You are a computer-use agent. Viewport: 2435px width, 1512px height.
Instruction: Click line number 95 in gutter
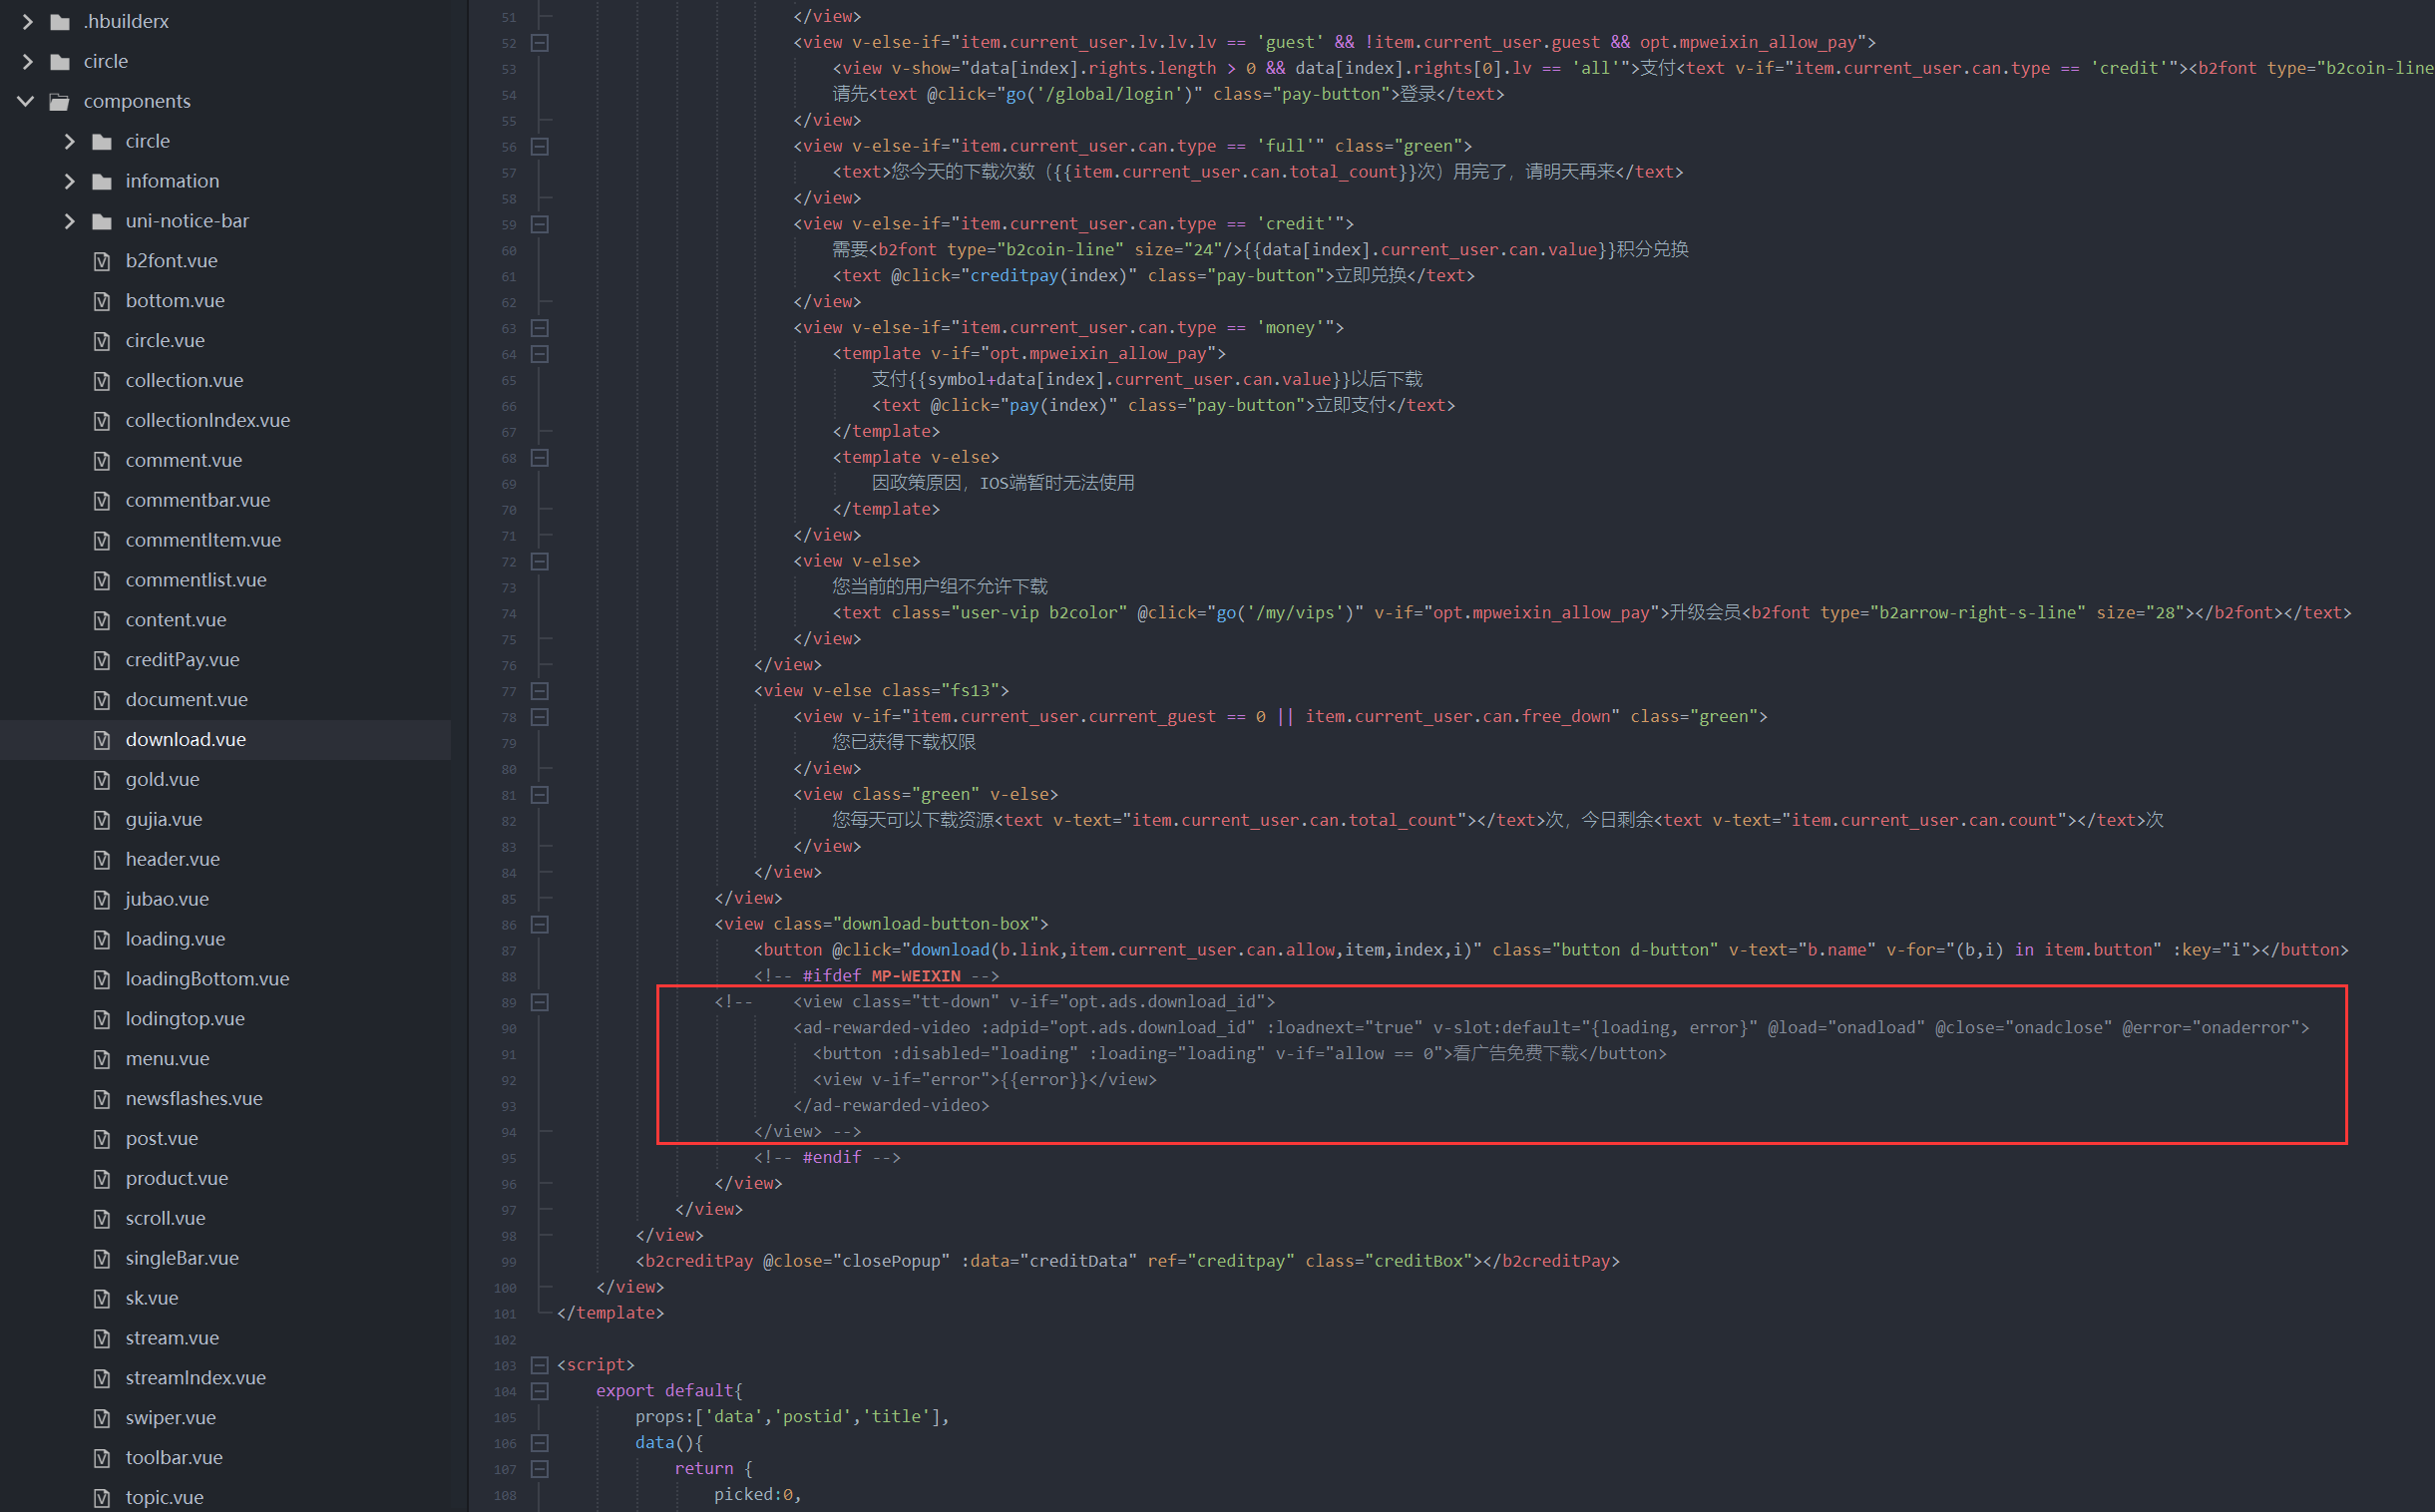tap(509, 1158)
